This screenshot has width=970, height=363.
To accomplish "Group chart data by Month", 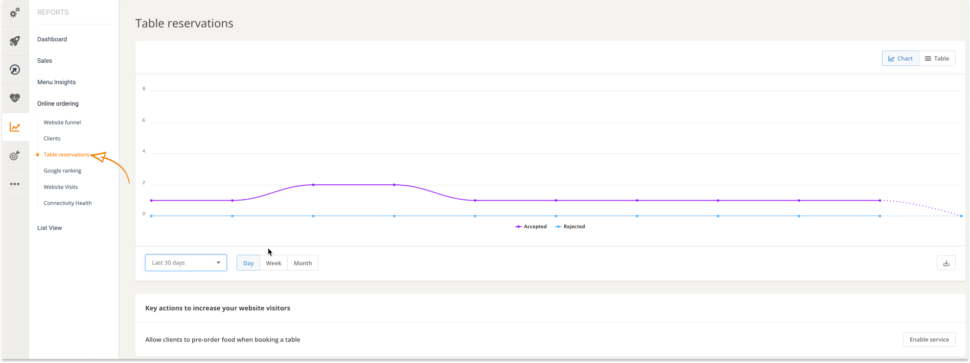I will (x=303, y=263).
